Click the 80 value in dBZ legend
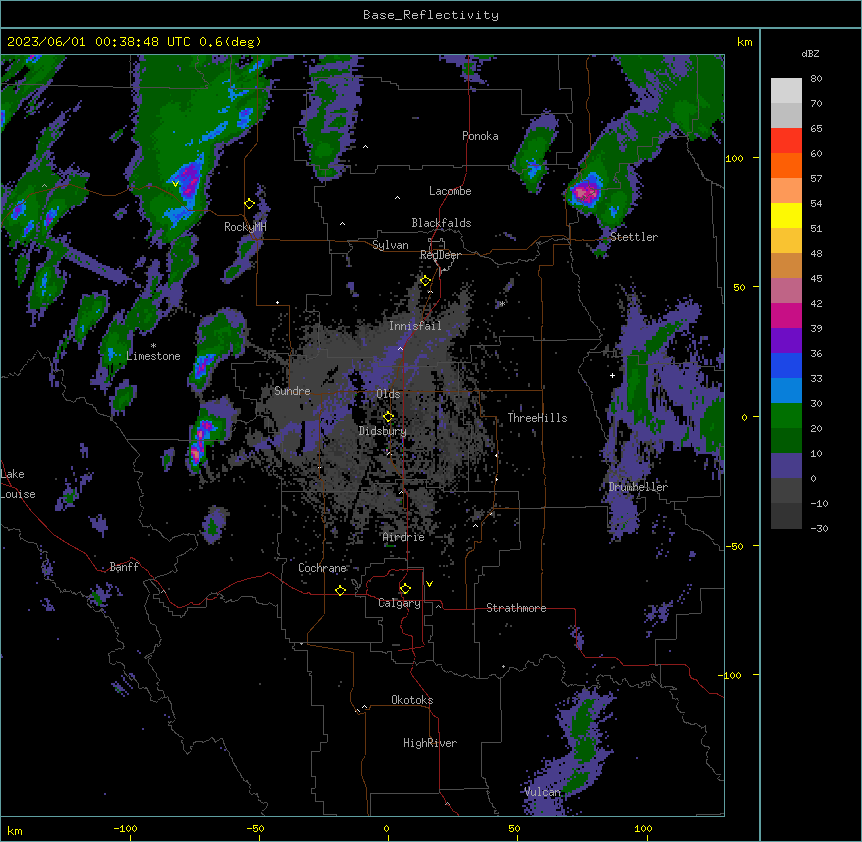The height and width of the screenshot is (842, 862). [x=816, y=79]
